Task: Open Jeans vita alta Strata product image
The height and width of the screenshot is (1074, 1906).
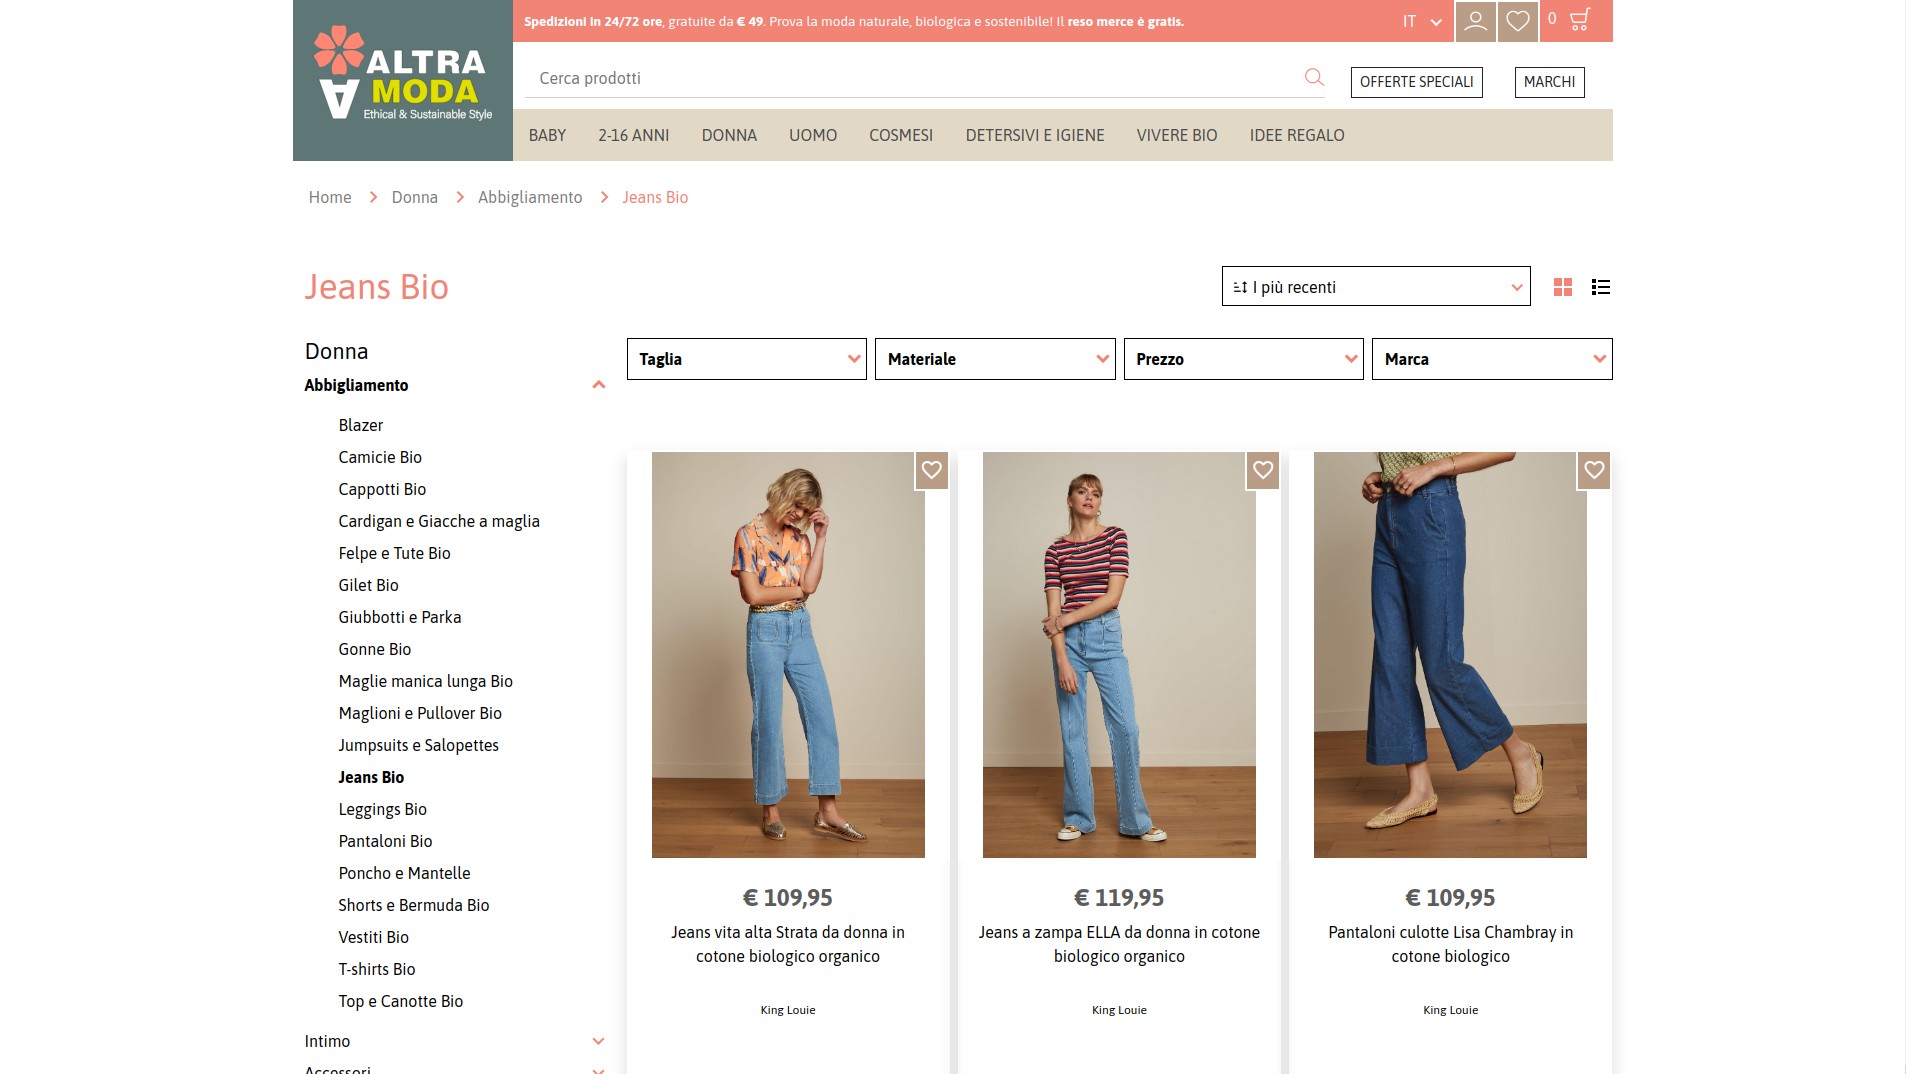Action: [788, 655]
